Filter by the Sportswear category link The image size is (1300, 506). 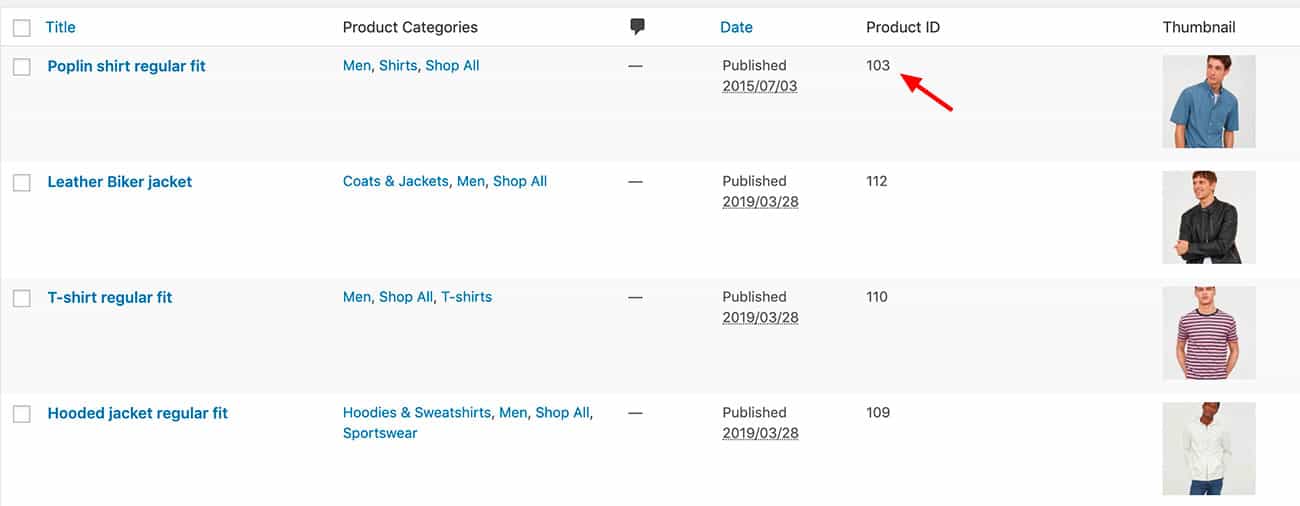[380, 433]
